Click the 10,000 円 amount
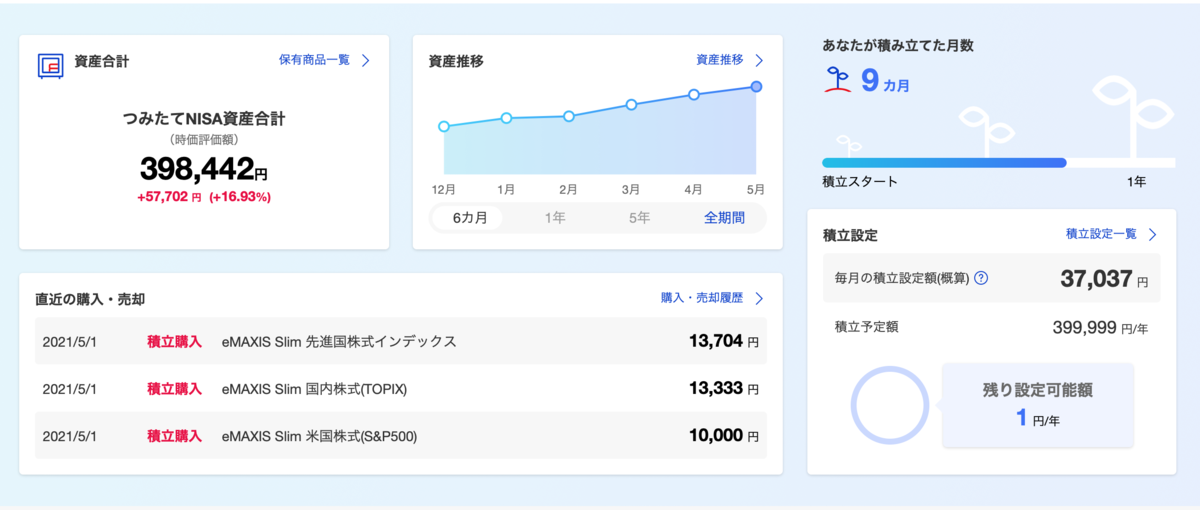The width and height of the screenshot is (1200, 510). click(x=724, y=436)
